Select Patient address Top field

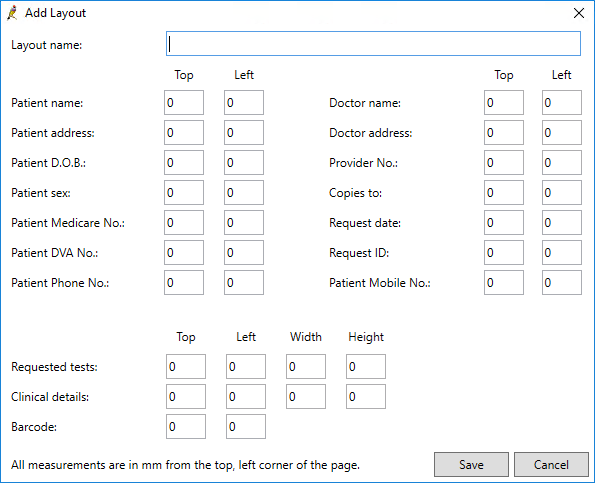184,132
